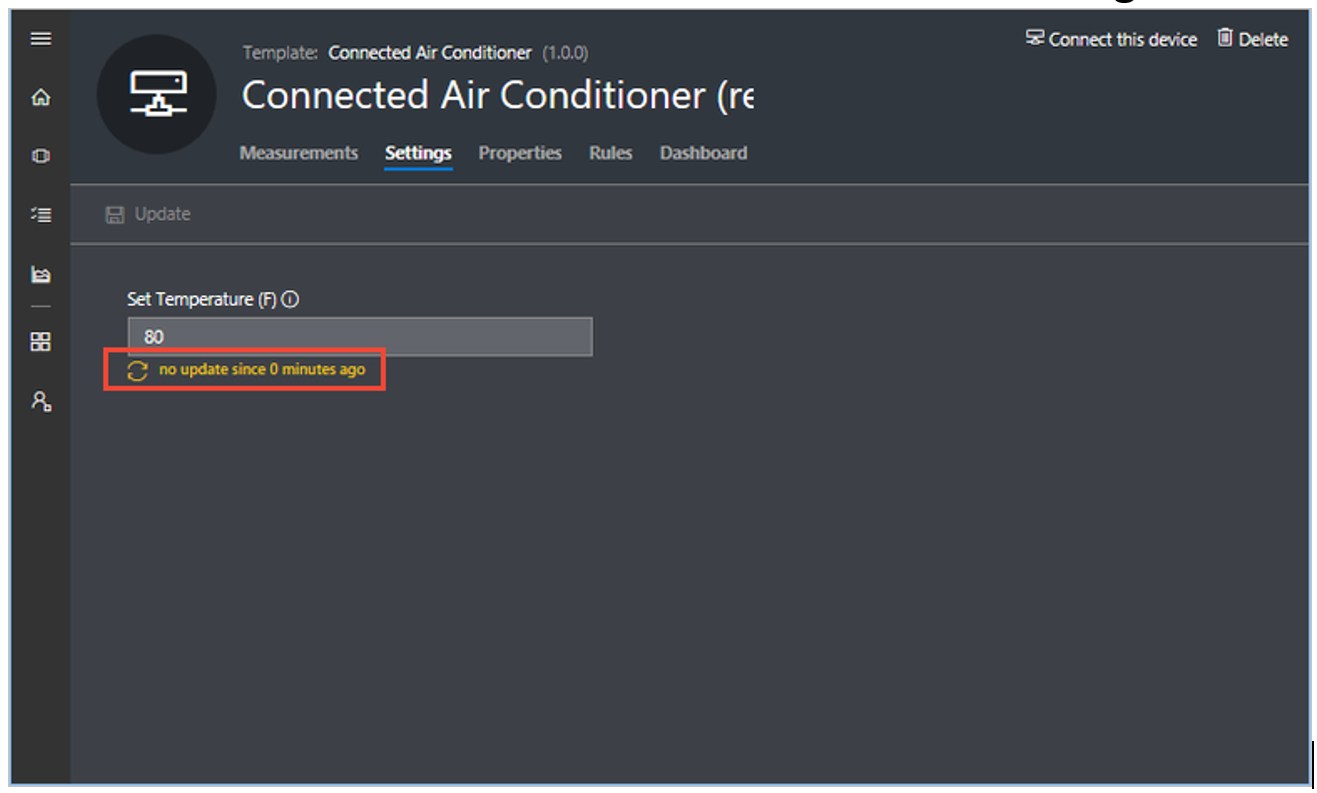The image size is (1317, 793).
Task: Switch to the Rules tab
Action: click(611, 153)
